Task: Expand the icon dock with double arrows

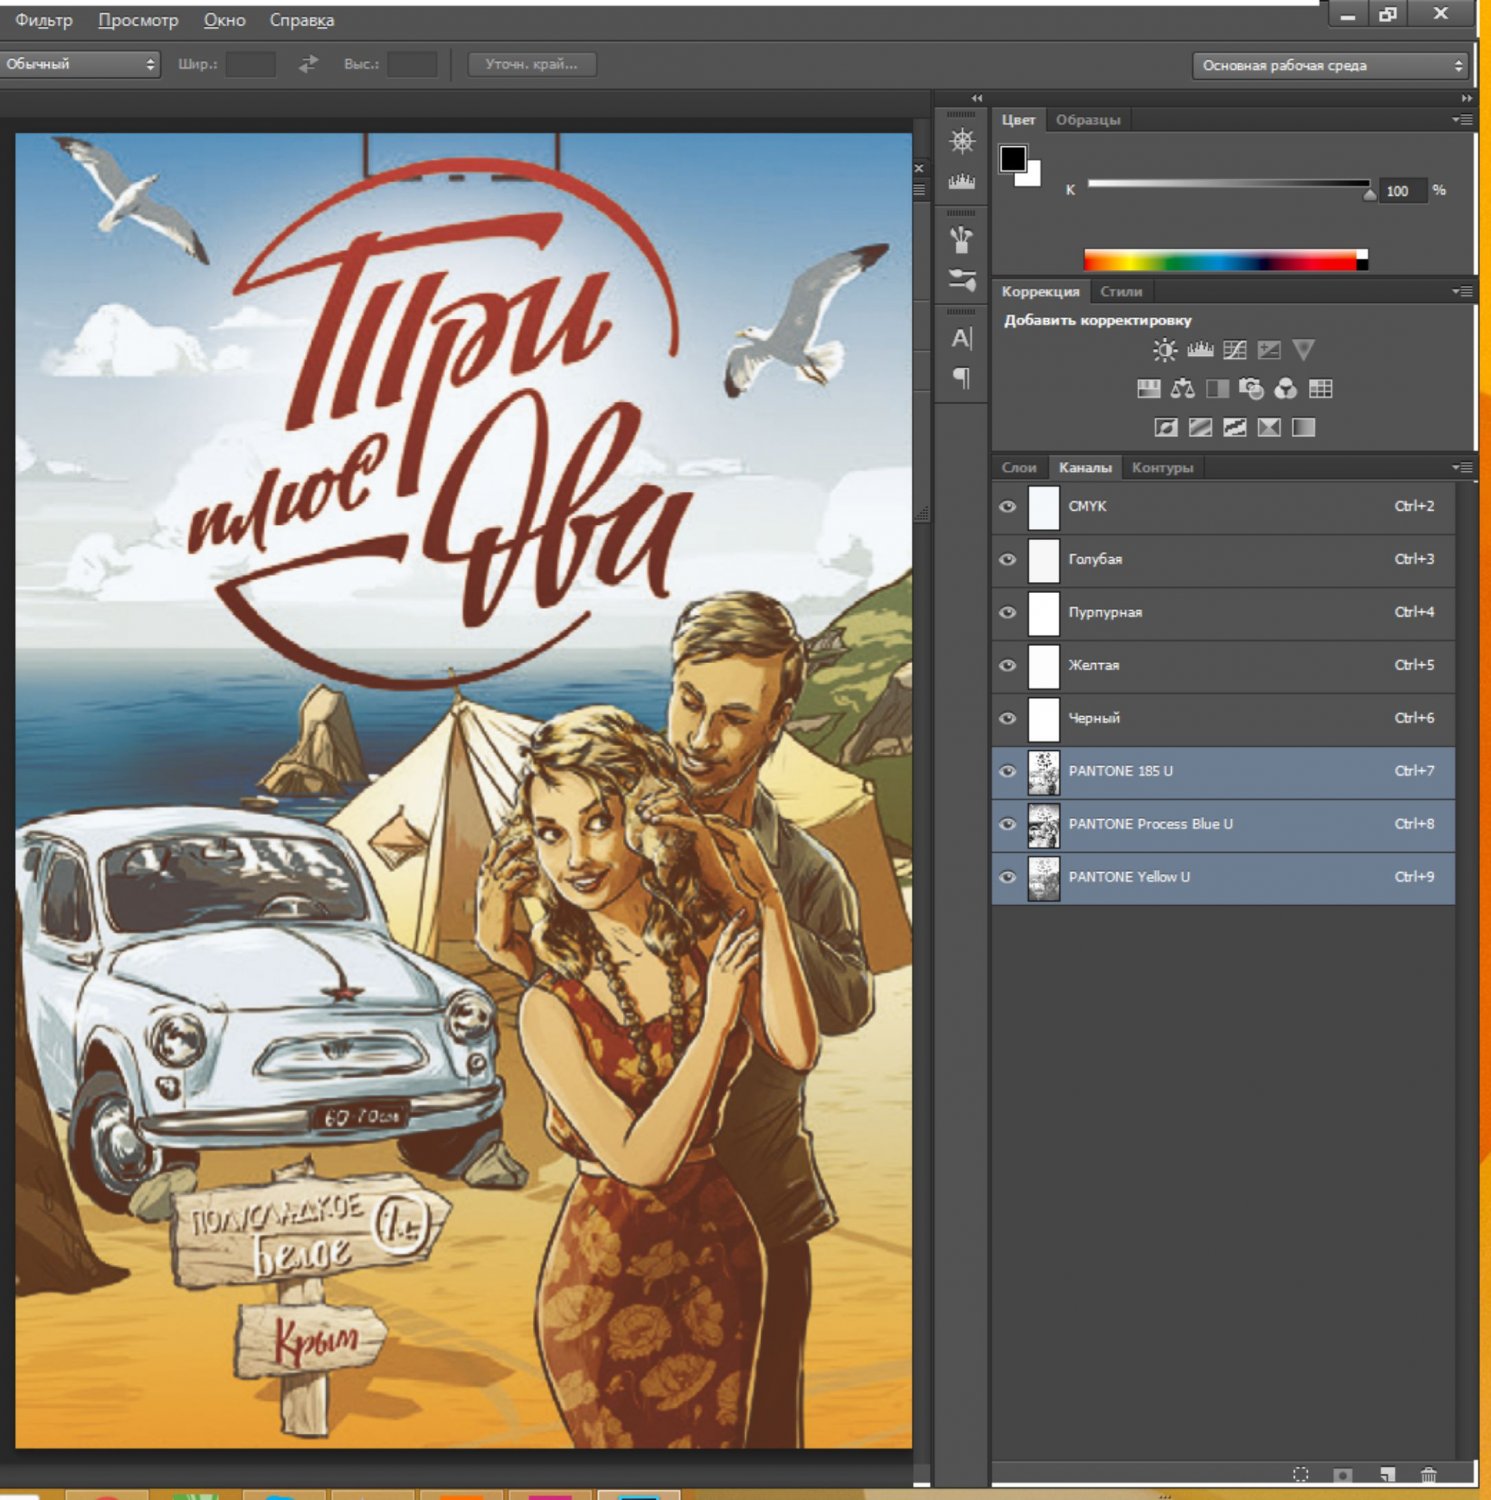Action: click(977, 98)
